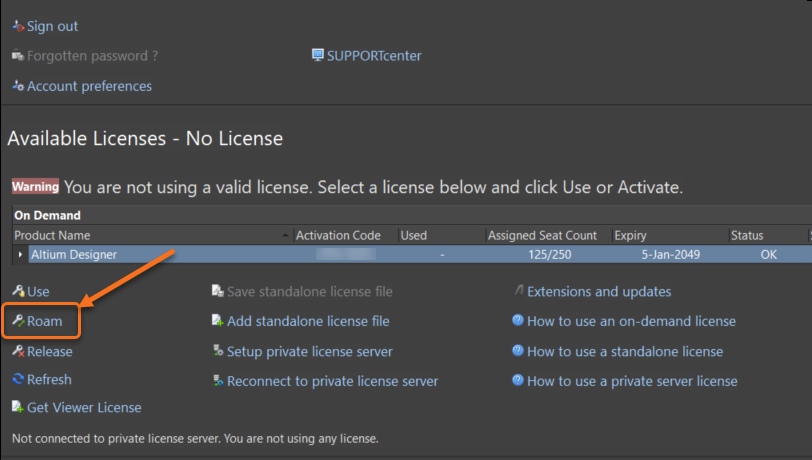This screenshot has height=460, width=812.
Task: Click the Sign out icon
Action: (18, 26)
